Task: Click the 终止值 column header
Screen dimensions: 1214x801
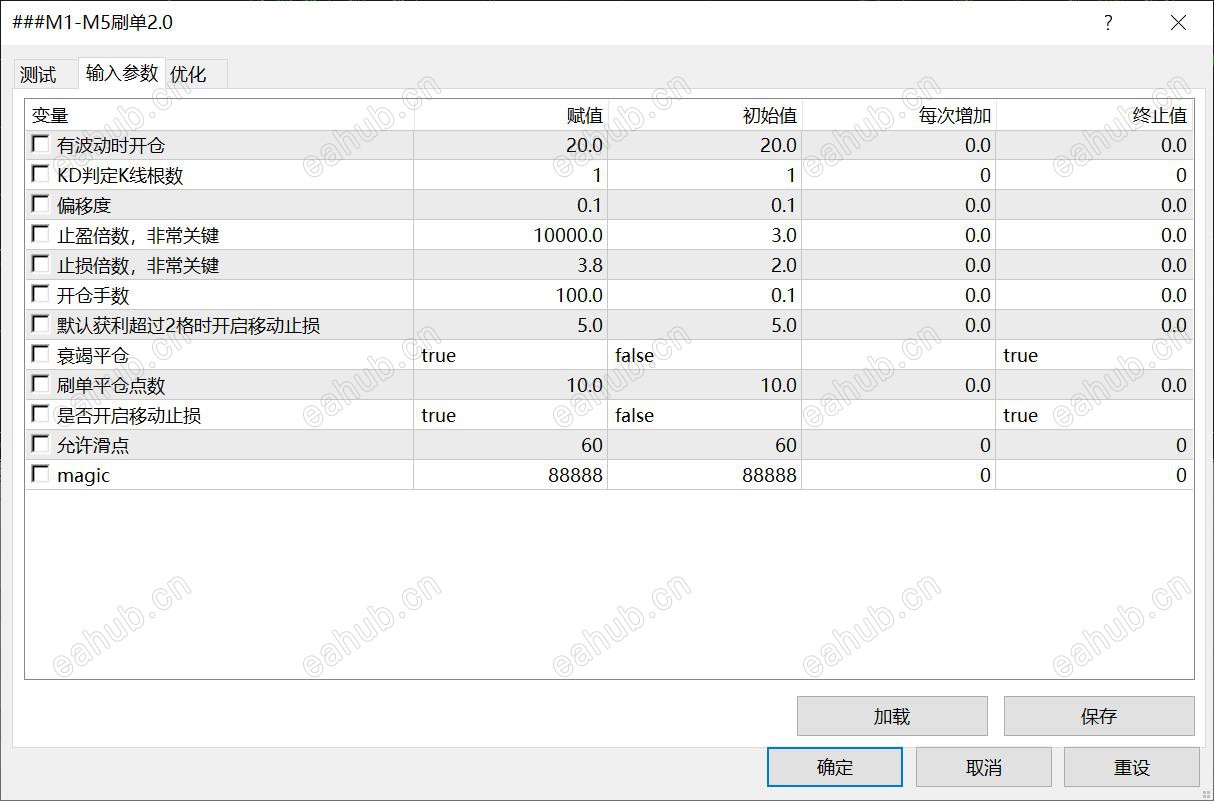Action: coord(1094,115)
